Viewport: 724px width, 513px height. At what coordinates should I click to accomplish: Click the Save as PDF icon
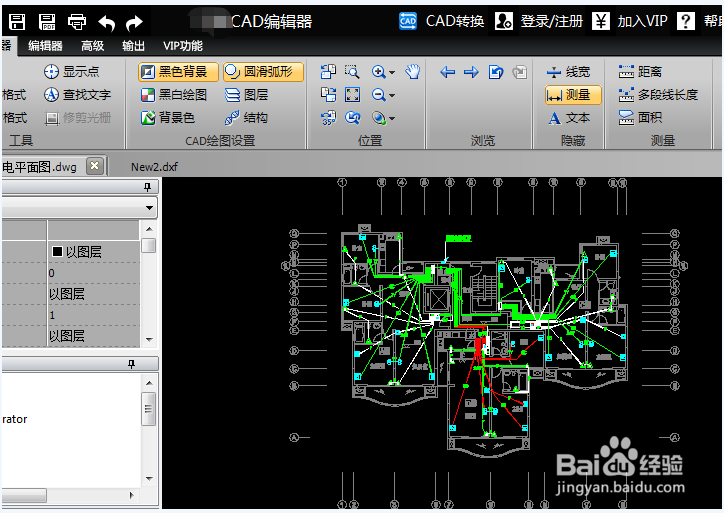47,22
